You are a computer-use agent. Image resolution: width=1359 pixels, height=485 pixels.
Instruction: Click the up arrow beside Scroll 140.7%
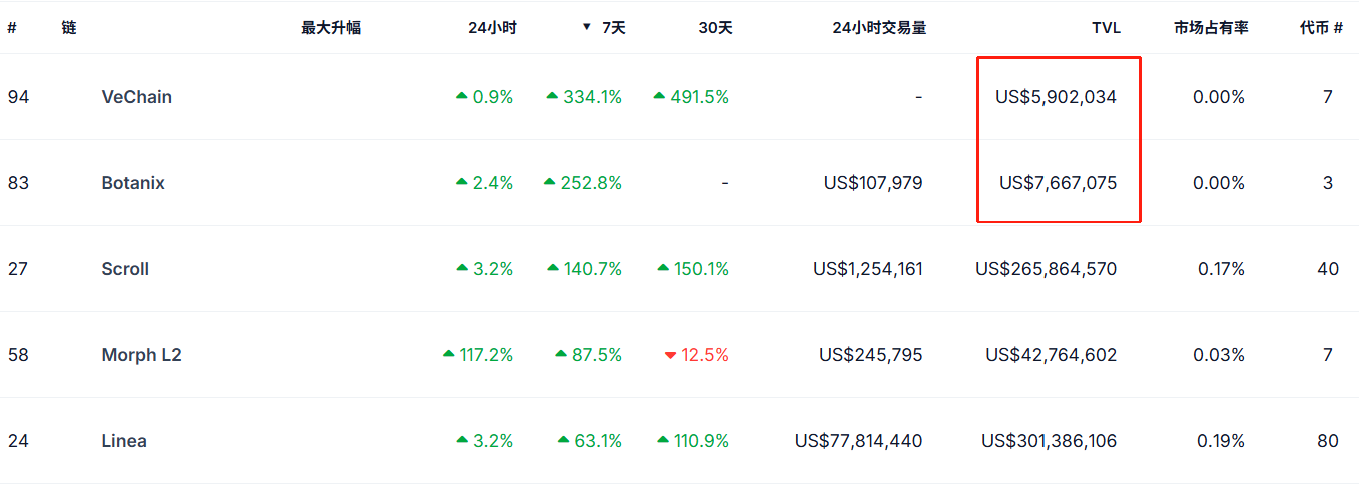click(554, 268)
